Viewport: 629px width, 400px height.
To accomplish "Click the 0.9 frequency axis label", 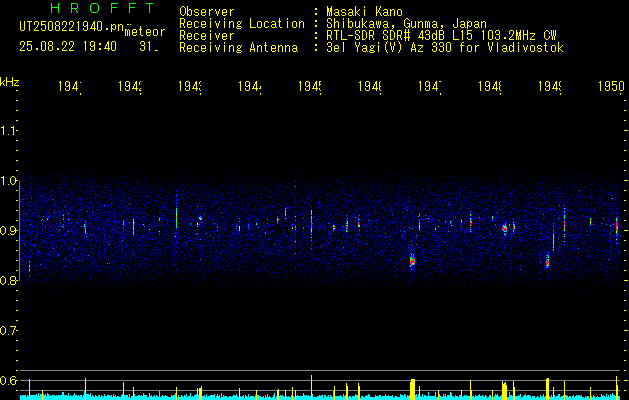I will pyautogui.click(x=8, y=230).
